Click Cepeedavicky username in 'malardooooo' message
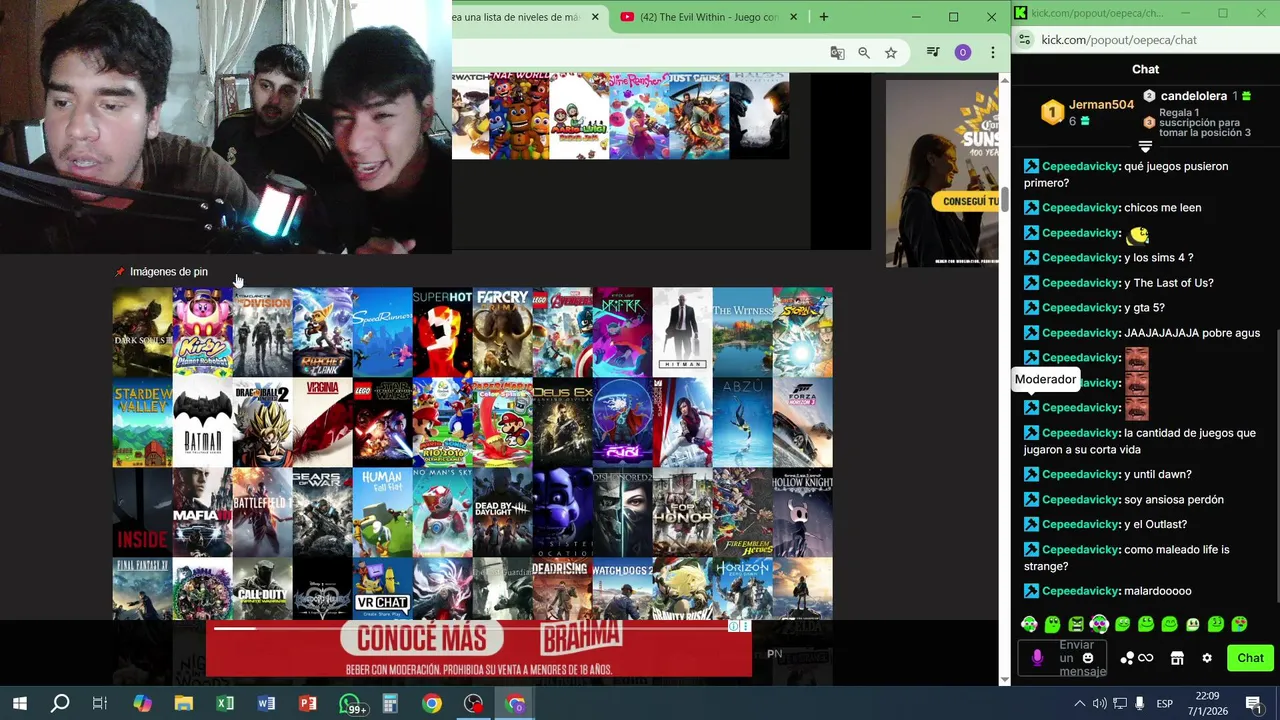Screen dimensions: 1280x720 [1080, 591]
